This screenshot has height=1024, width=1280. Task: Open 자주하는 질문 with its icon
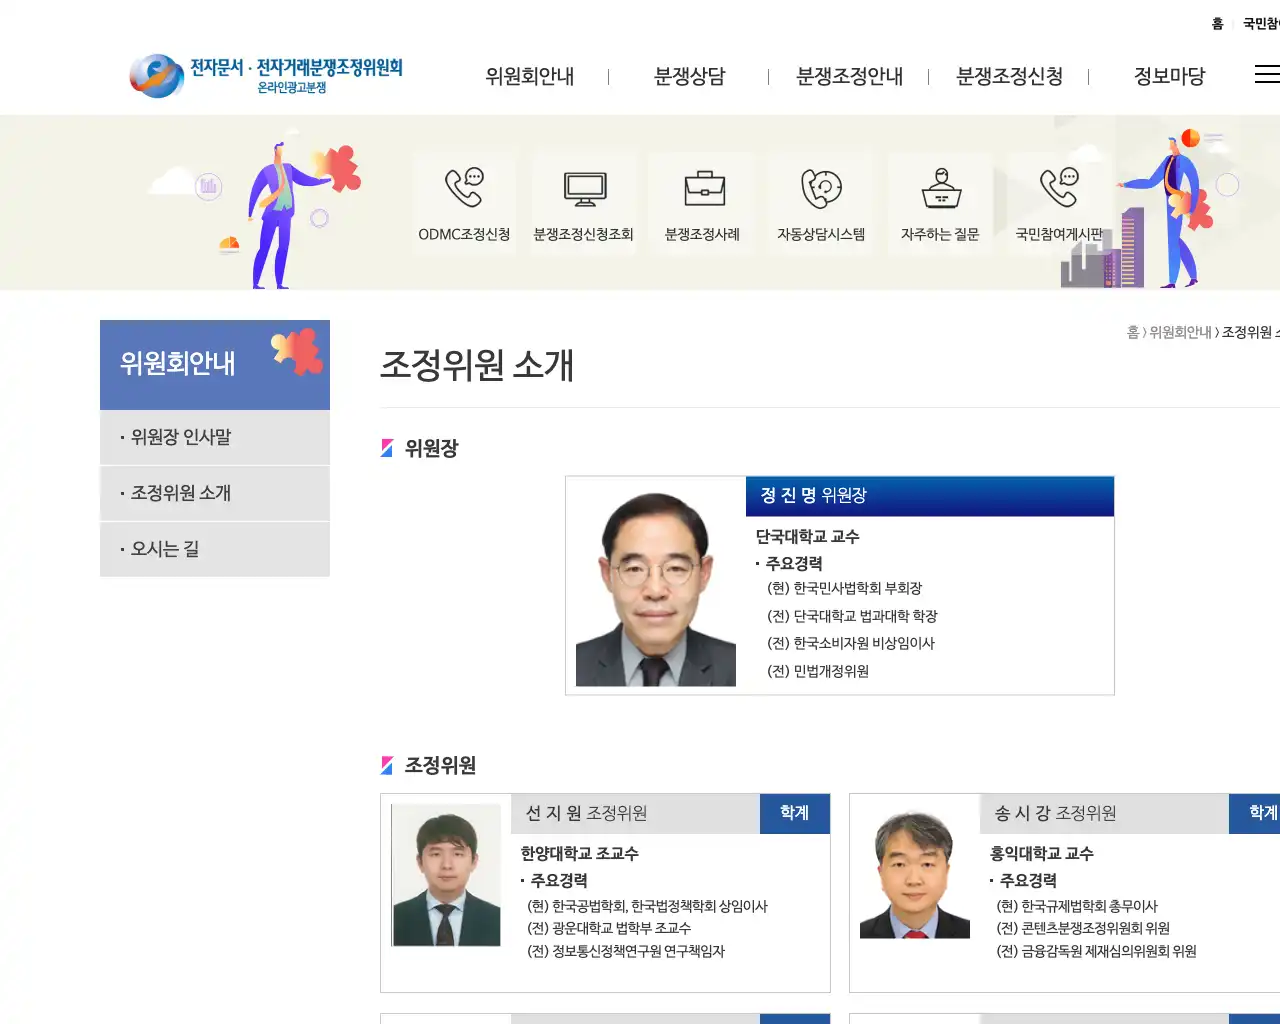[x=939, y=190]
